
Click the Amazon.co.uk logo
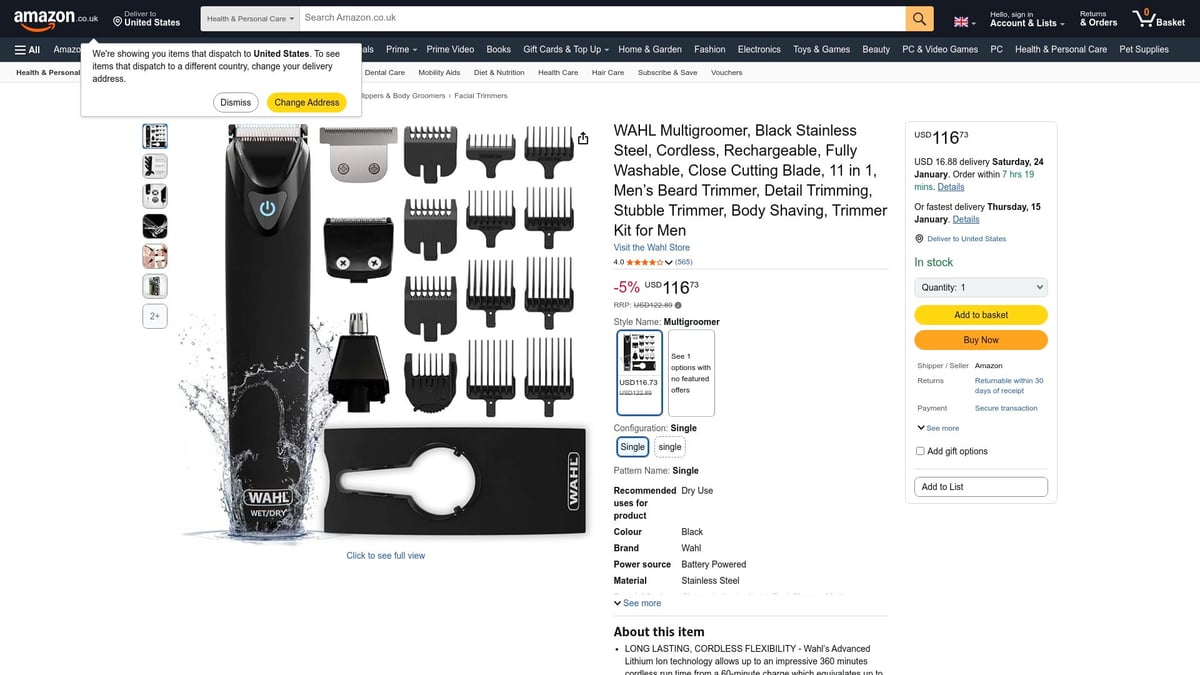click(x=56, y=19)
